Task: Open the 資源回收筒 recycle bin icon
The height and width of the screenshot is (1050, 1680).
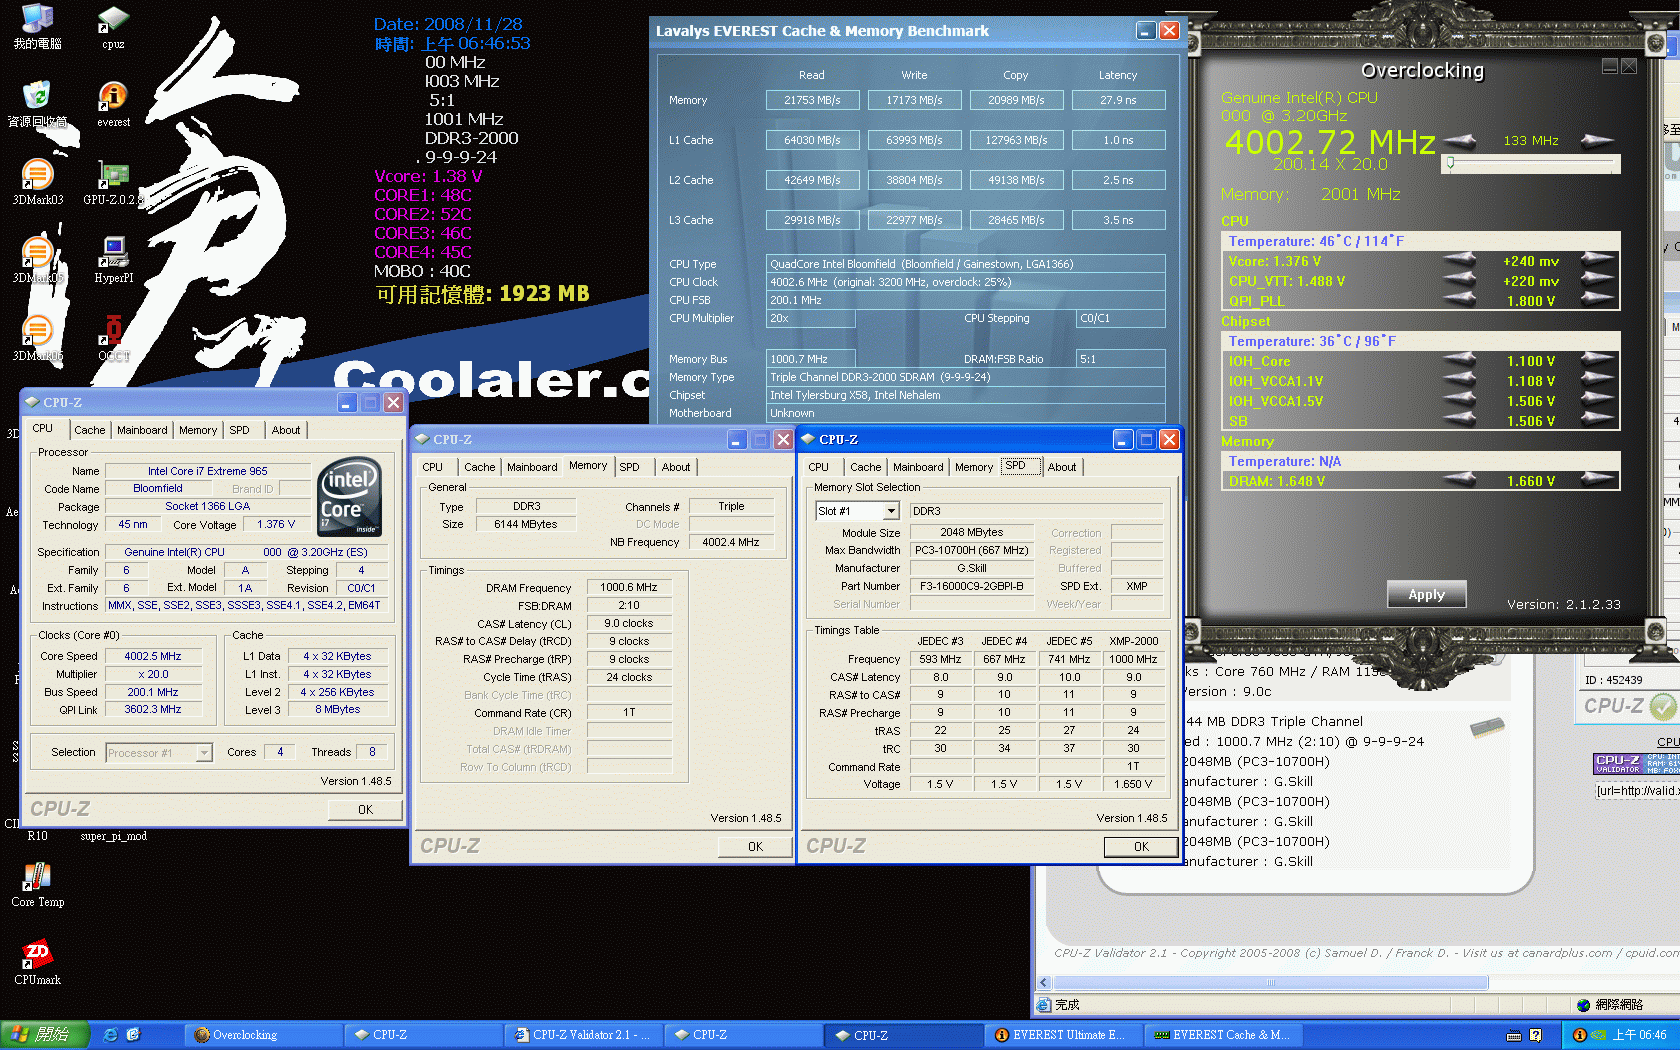Action: click(x=37, y=104)
